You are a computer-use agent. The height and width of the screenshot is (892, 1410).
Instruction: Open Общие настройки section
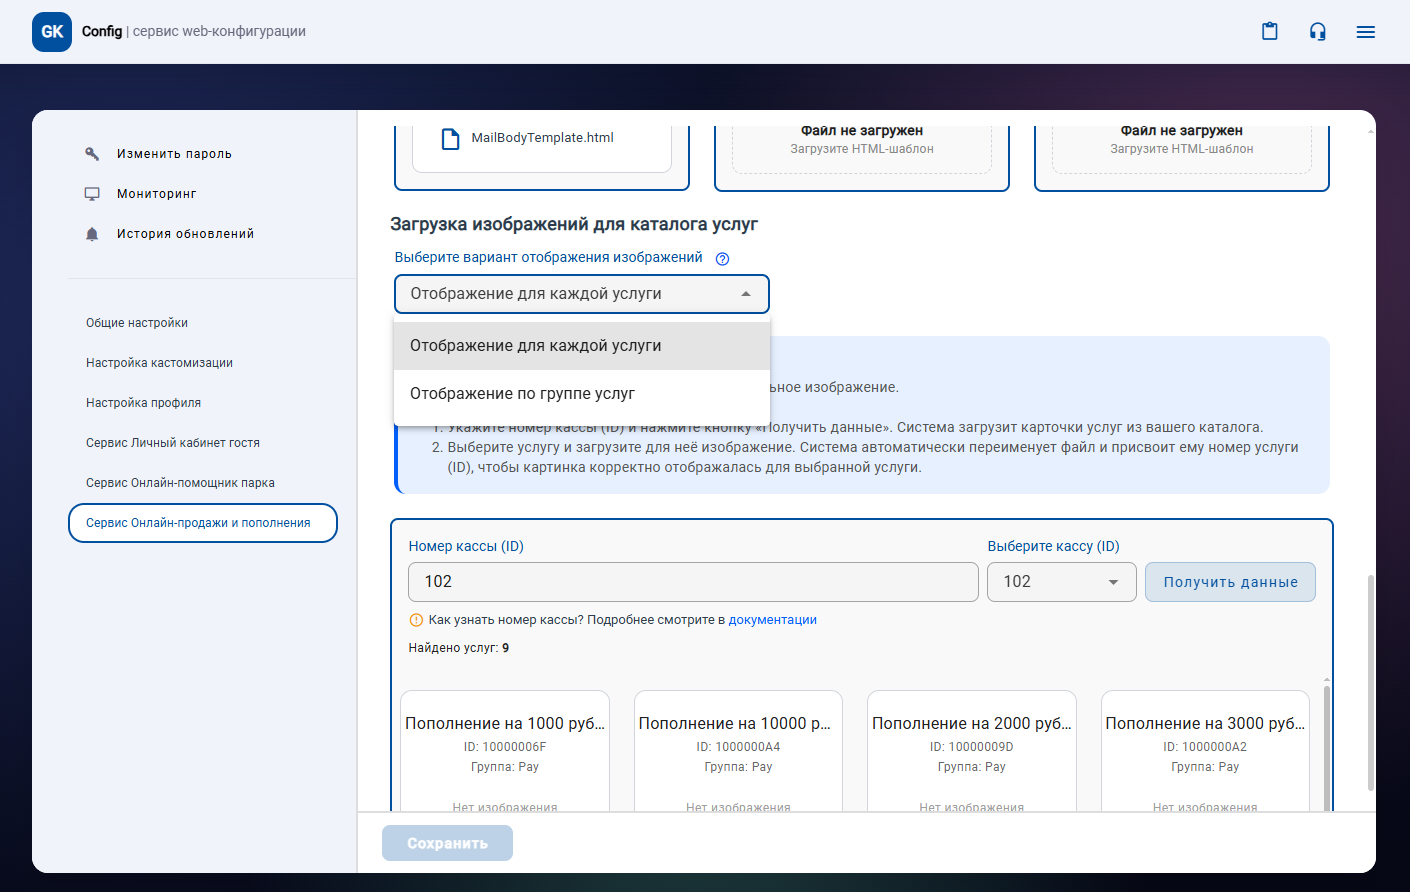137,323
